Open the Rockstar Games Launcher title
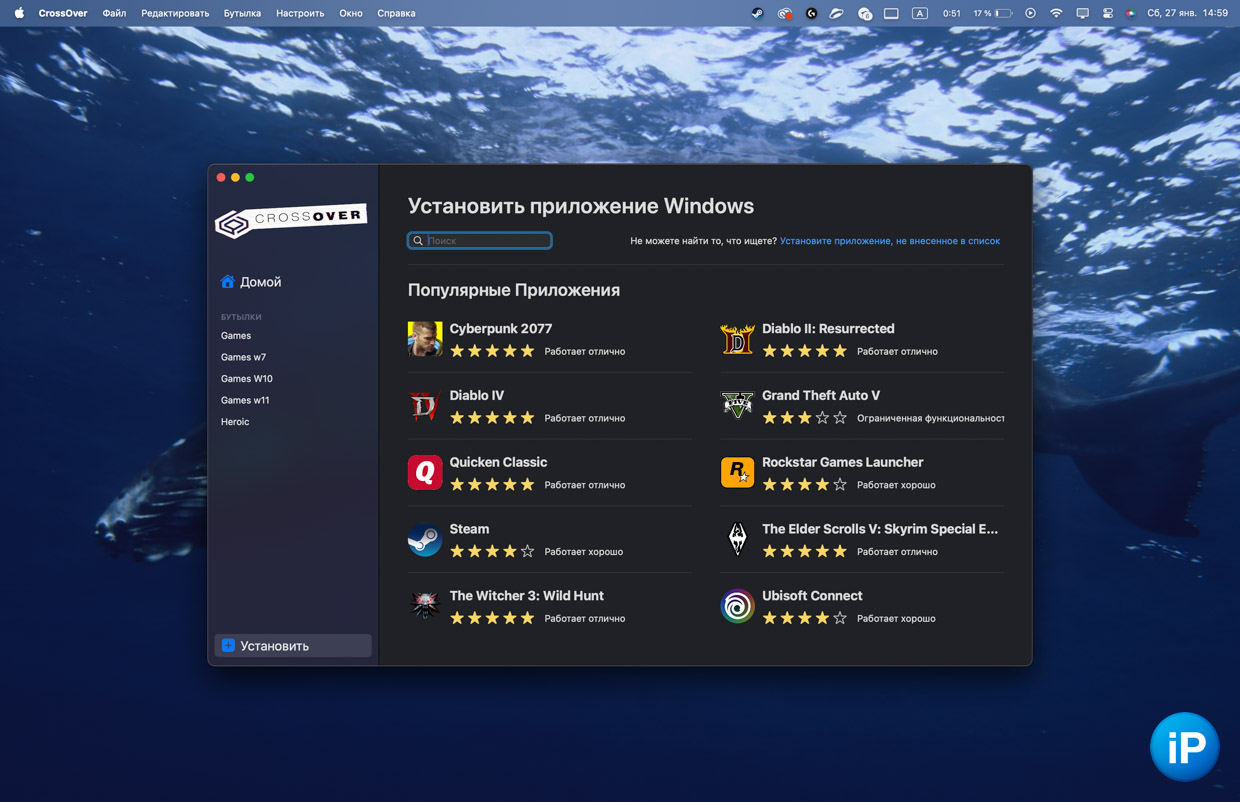The height and width of the screenshot is (802, 1240). click(x=843, y=462)
